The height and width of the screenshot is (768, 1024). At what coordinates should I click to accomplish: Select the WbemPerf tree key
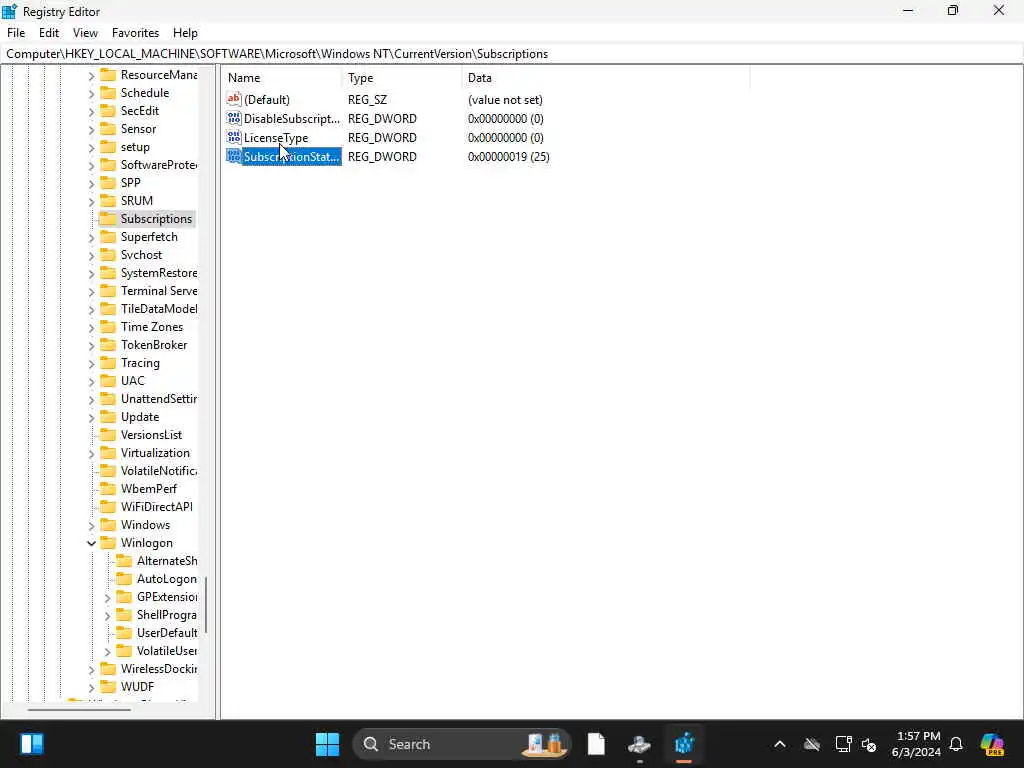pos(149,488)
